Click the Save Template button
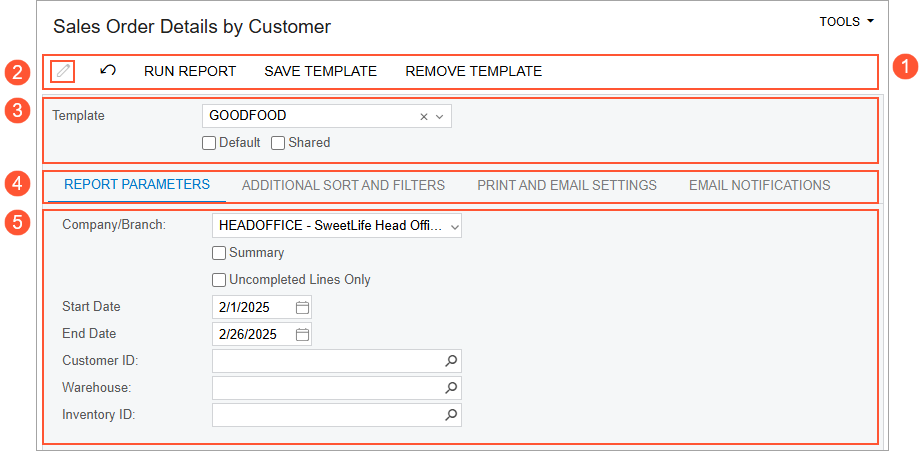The image size is (920, 451). tap(320, 71)
